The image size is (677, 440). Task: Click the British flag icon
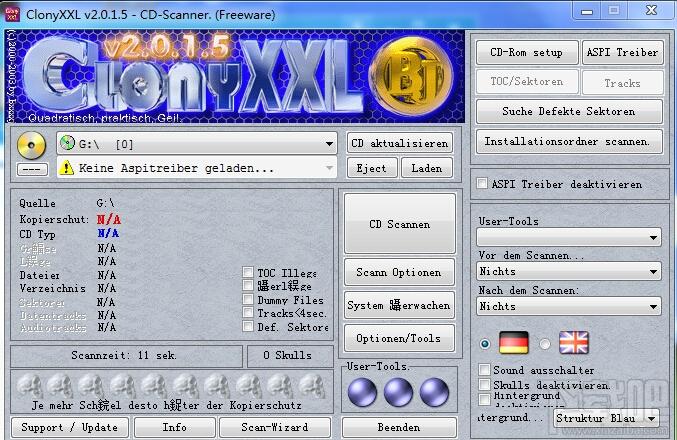click(x=574, y=343)
